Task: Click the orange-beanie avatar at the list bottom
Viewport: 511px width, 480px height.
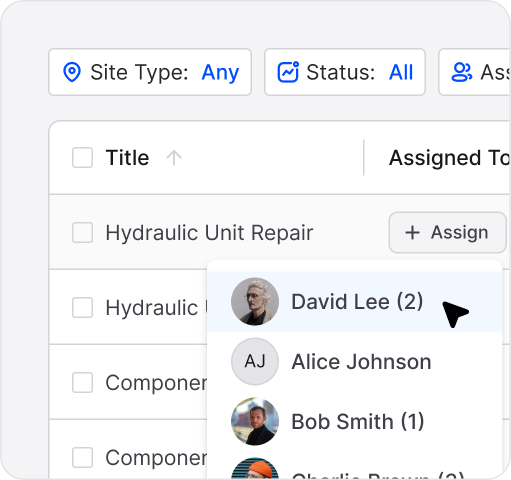Action: (x=255, y=468)
